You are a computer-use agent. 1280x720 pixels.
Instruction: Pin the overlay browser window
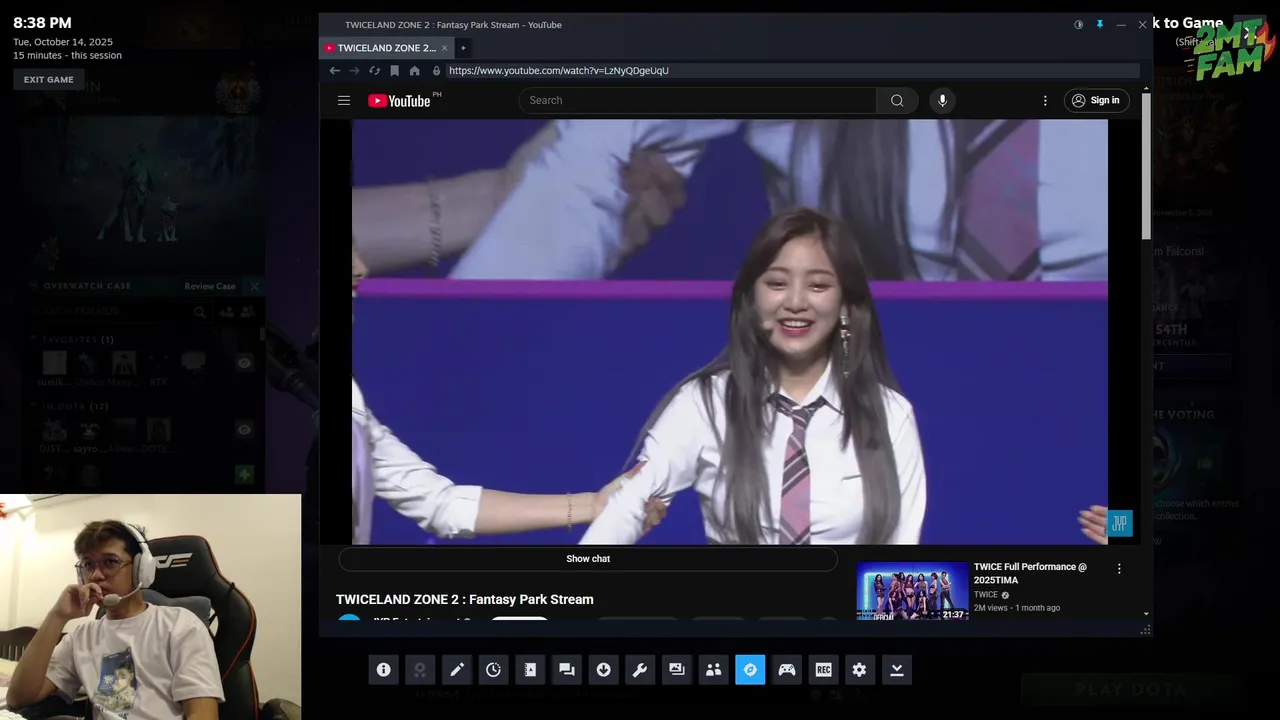pos(1099,25)
